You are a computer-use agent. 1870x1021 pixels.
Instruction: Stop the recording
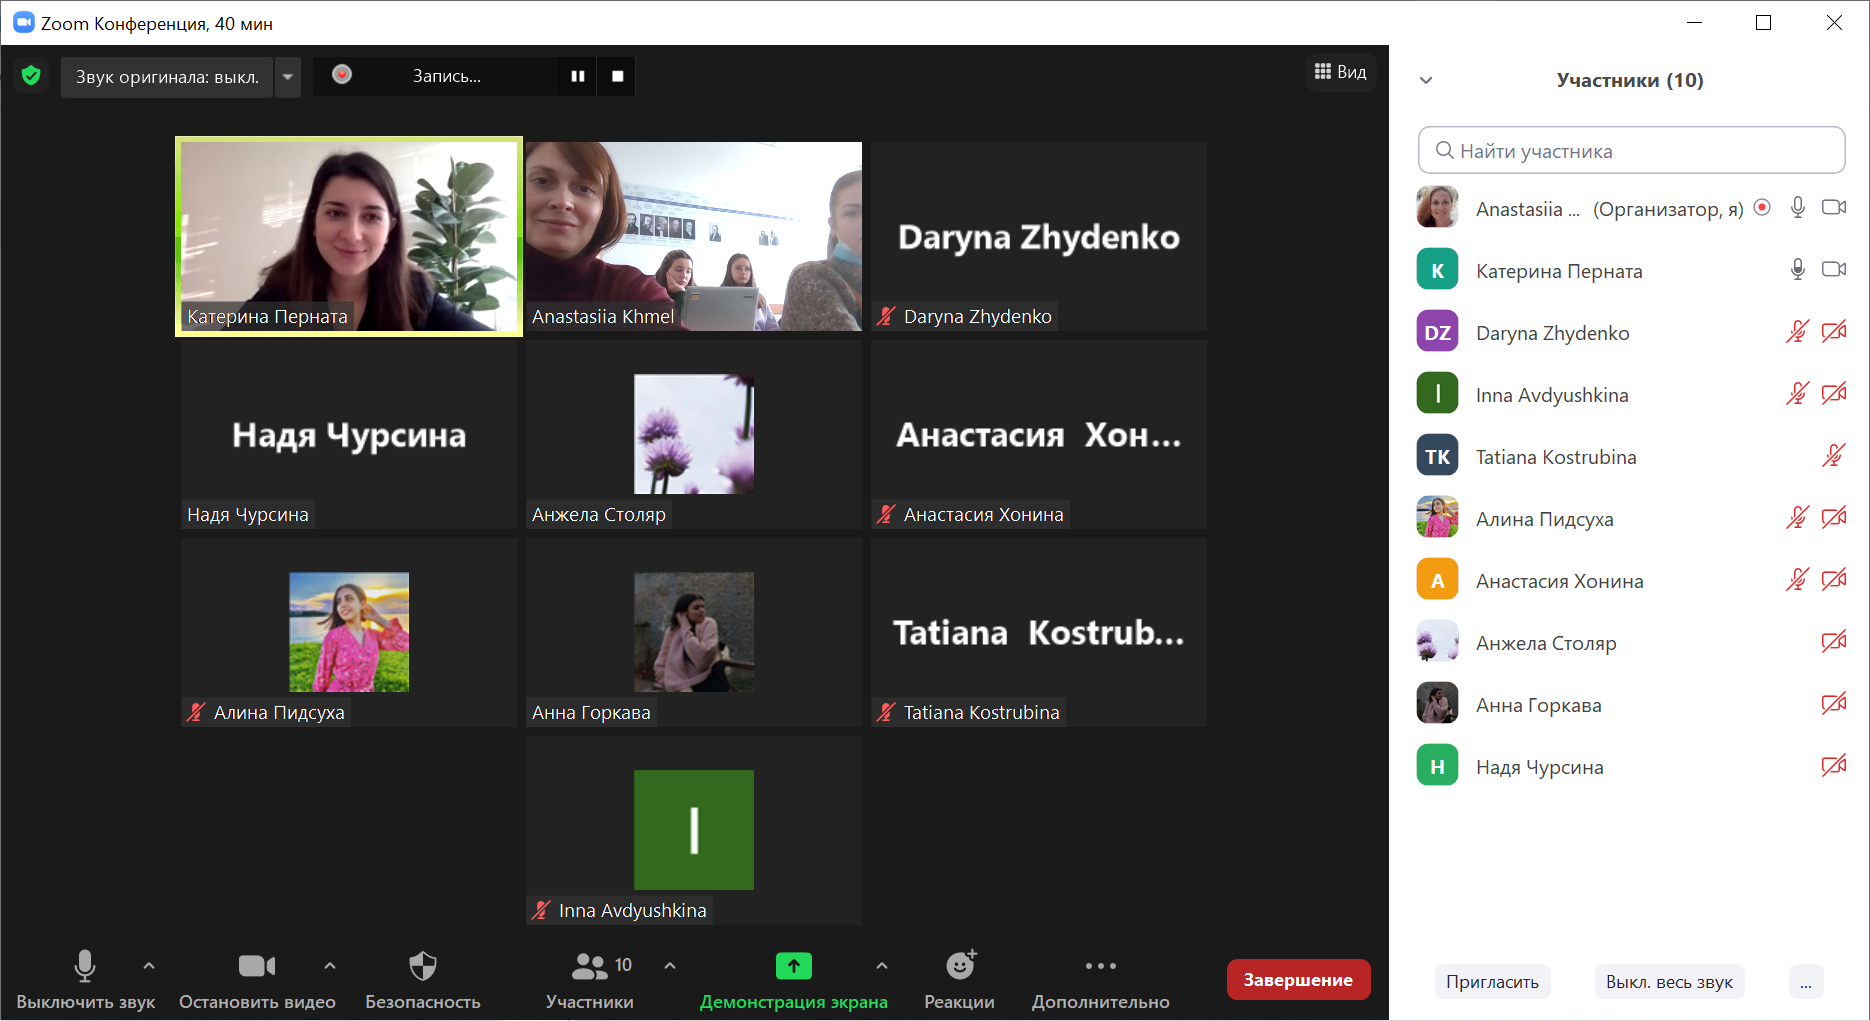[x=617, y=76]
